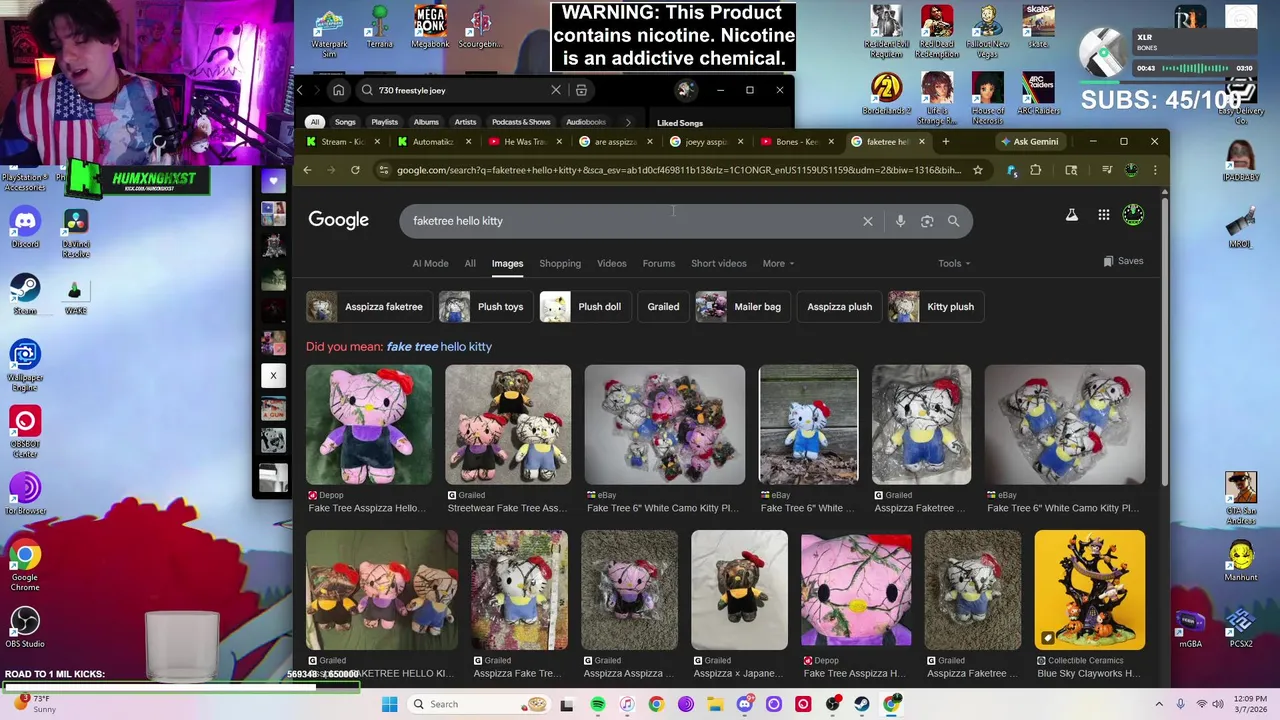Open Chrome extensions puzzle icon
Viewport: 1280px width, 720px height.
tap(1035, 170)
